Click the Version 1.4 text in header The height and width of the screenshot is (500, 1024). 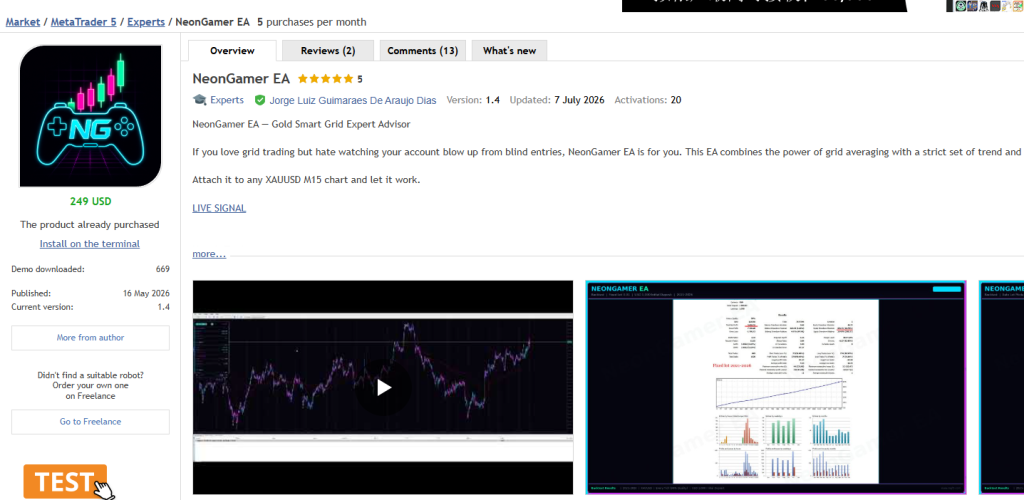click(x=473, y=101)
